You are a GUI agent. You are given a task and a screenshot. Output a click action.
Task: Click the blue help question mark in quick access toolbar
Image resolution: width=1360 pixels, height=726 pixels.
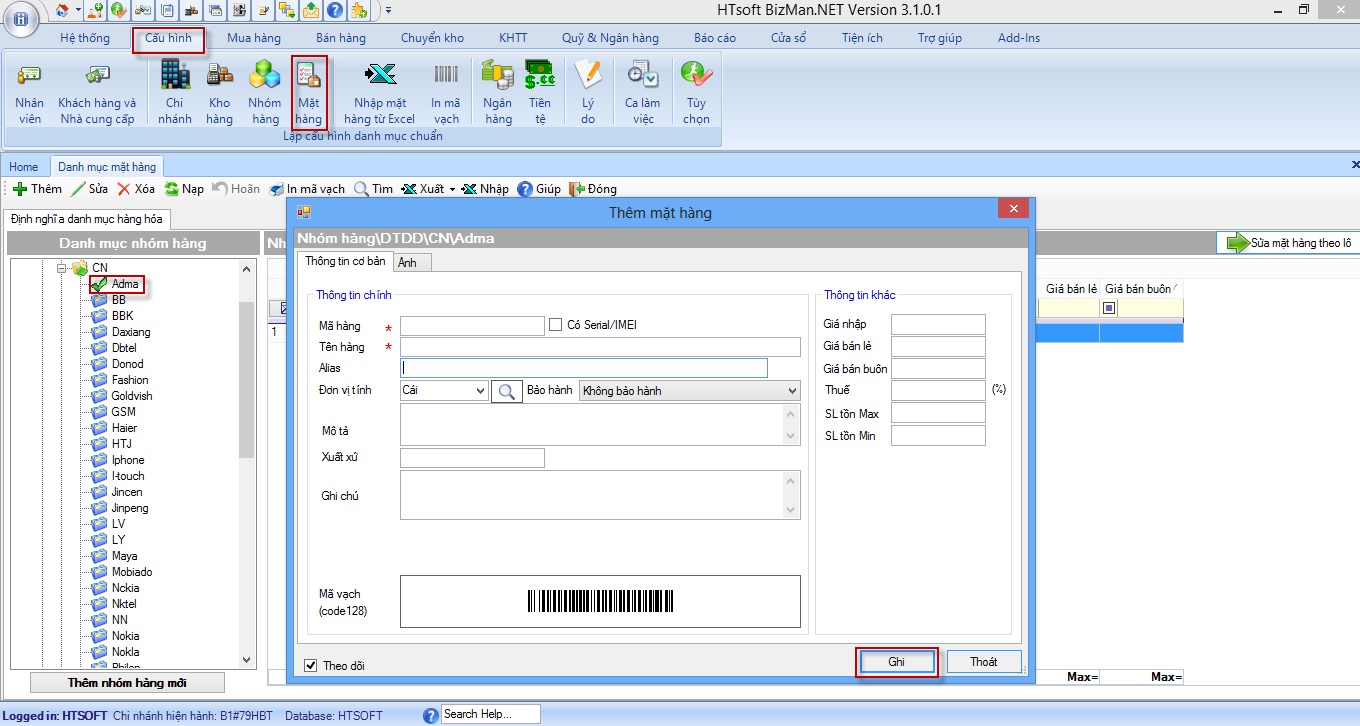pos(335,11)
